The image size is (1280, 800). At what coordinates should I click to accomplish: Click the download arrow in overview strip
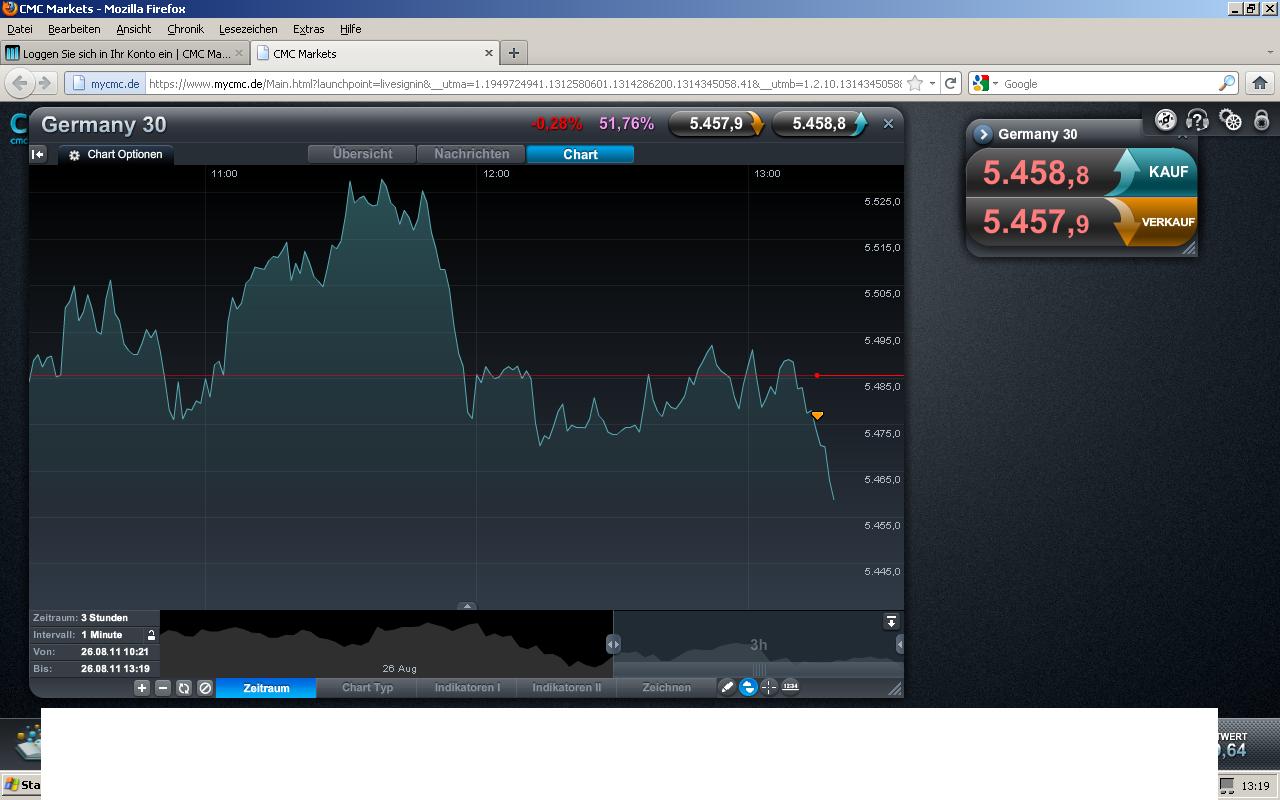pyautogui.click(x=891, y=621)
